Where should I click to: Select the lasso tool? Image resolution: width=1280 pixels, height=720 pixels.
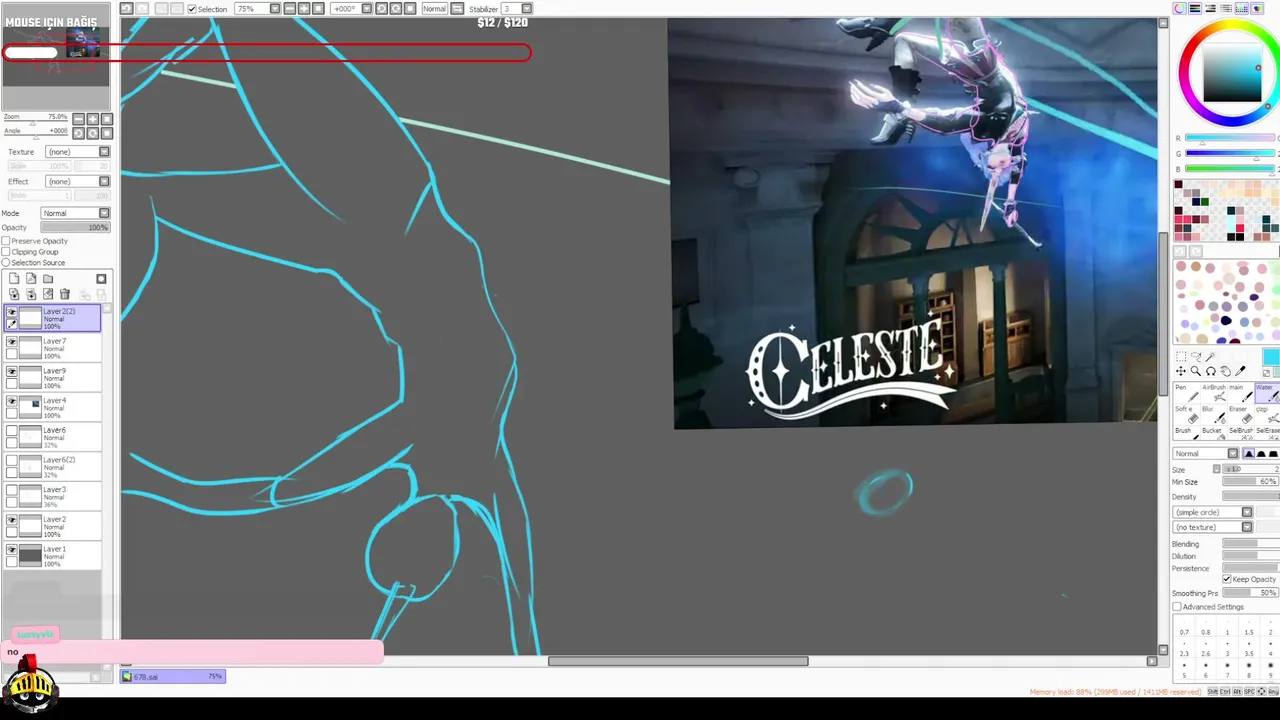1196,357
